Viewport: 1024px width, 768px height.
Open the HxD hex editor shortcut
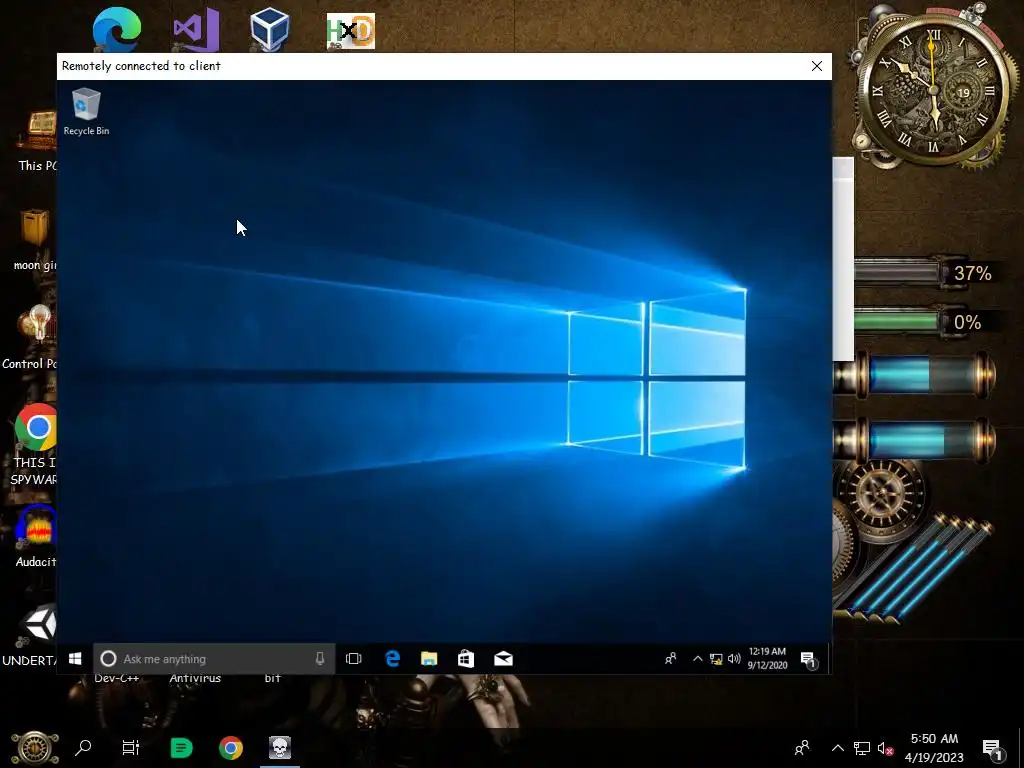pyautogui.click(x=351, y=31)
